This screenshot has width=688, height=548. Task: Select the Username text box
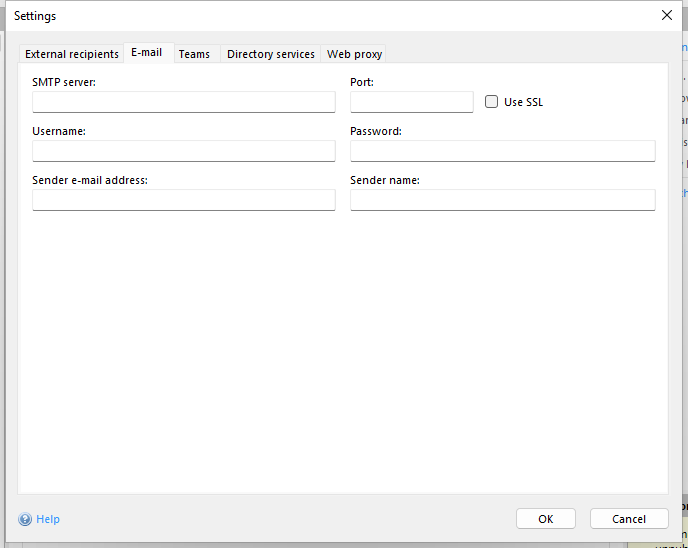(x=184, y=151)
